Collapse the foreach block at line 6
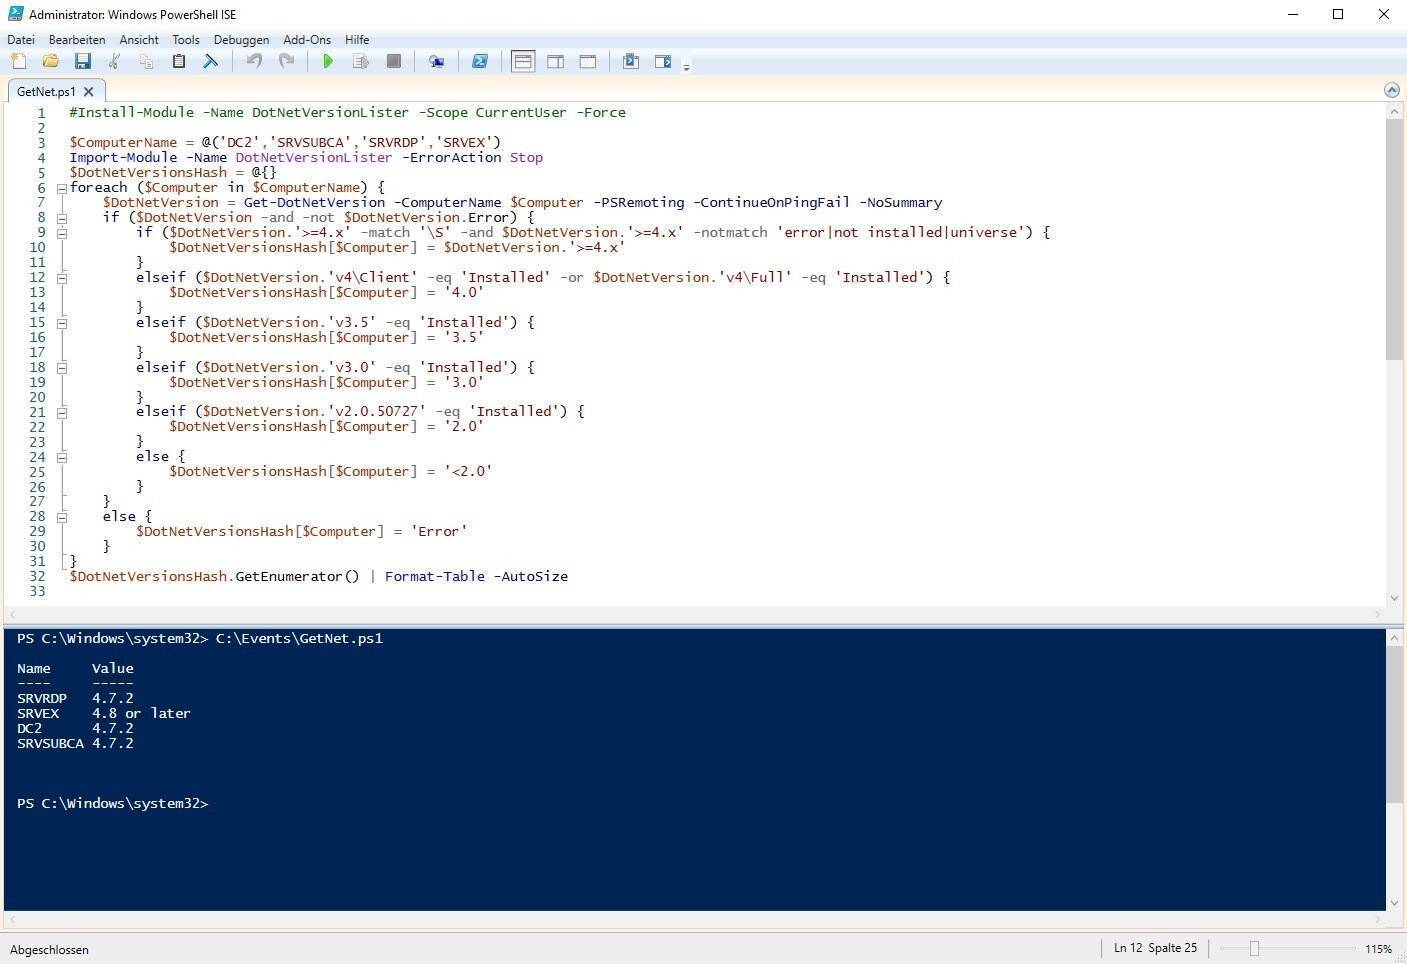This screenshot has width=1407, height=964. (61, 188)
